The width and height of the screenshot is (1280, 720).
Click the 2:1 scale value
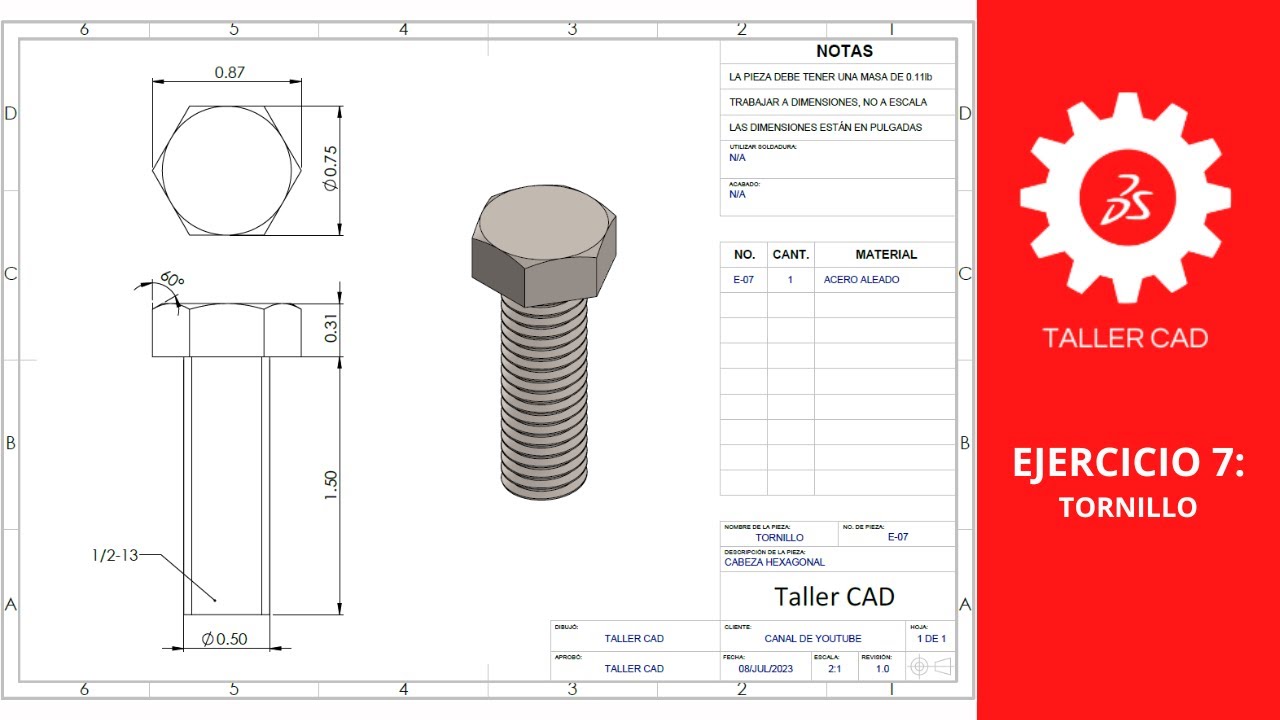tap(834, 669)
